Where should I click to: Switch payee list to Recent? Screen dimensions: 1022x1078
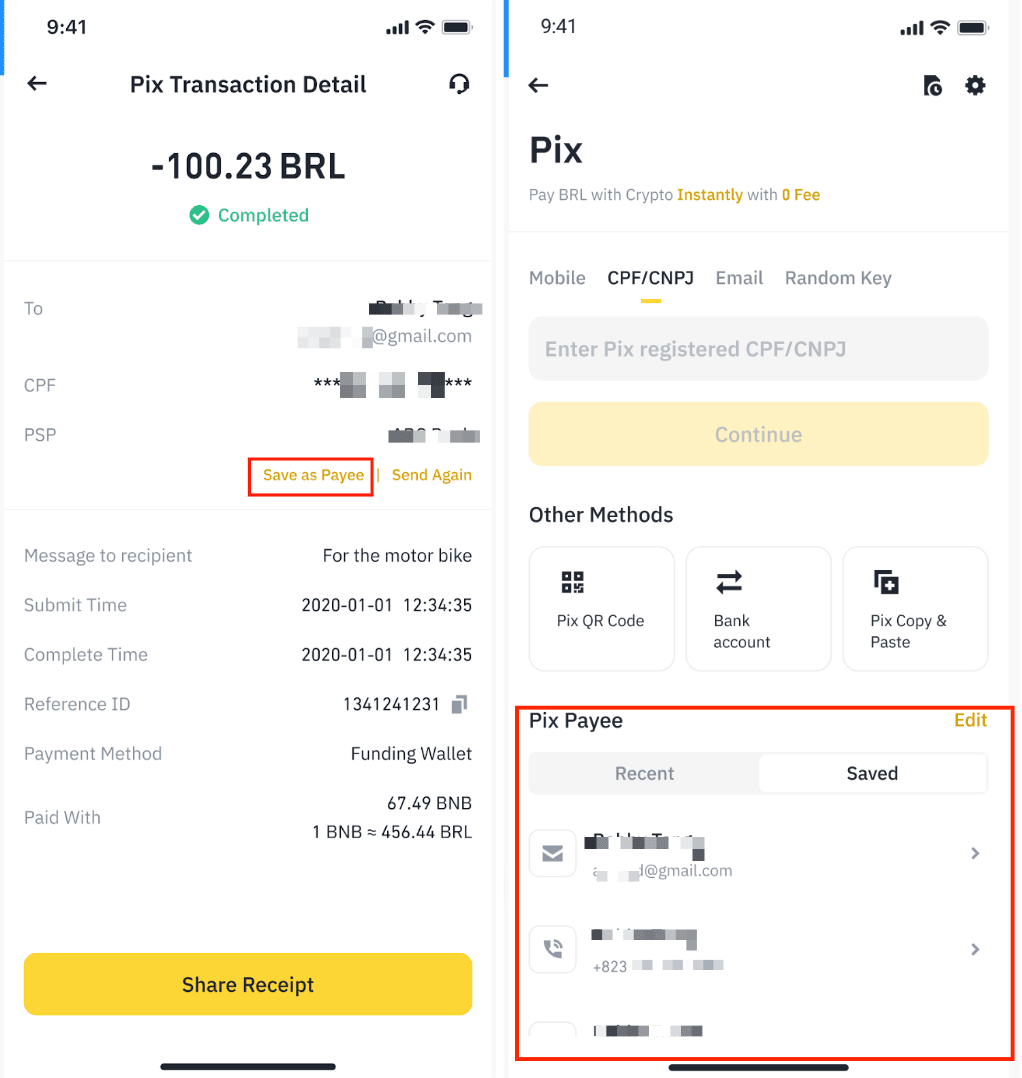click(644, 773)
